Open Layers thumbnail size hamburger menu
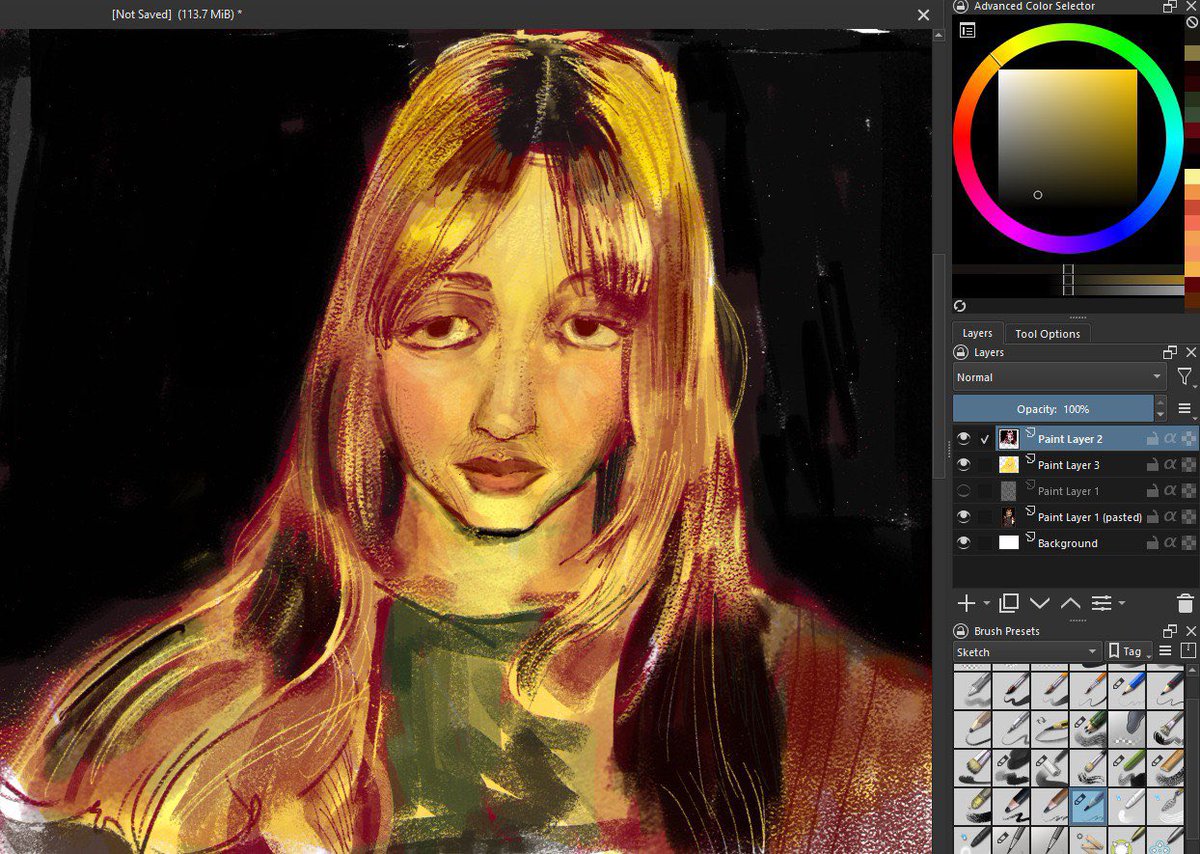 pos(1185,409)
